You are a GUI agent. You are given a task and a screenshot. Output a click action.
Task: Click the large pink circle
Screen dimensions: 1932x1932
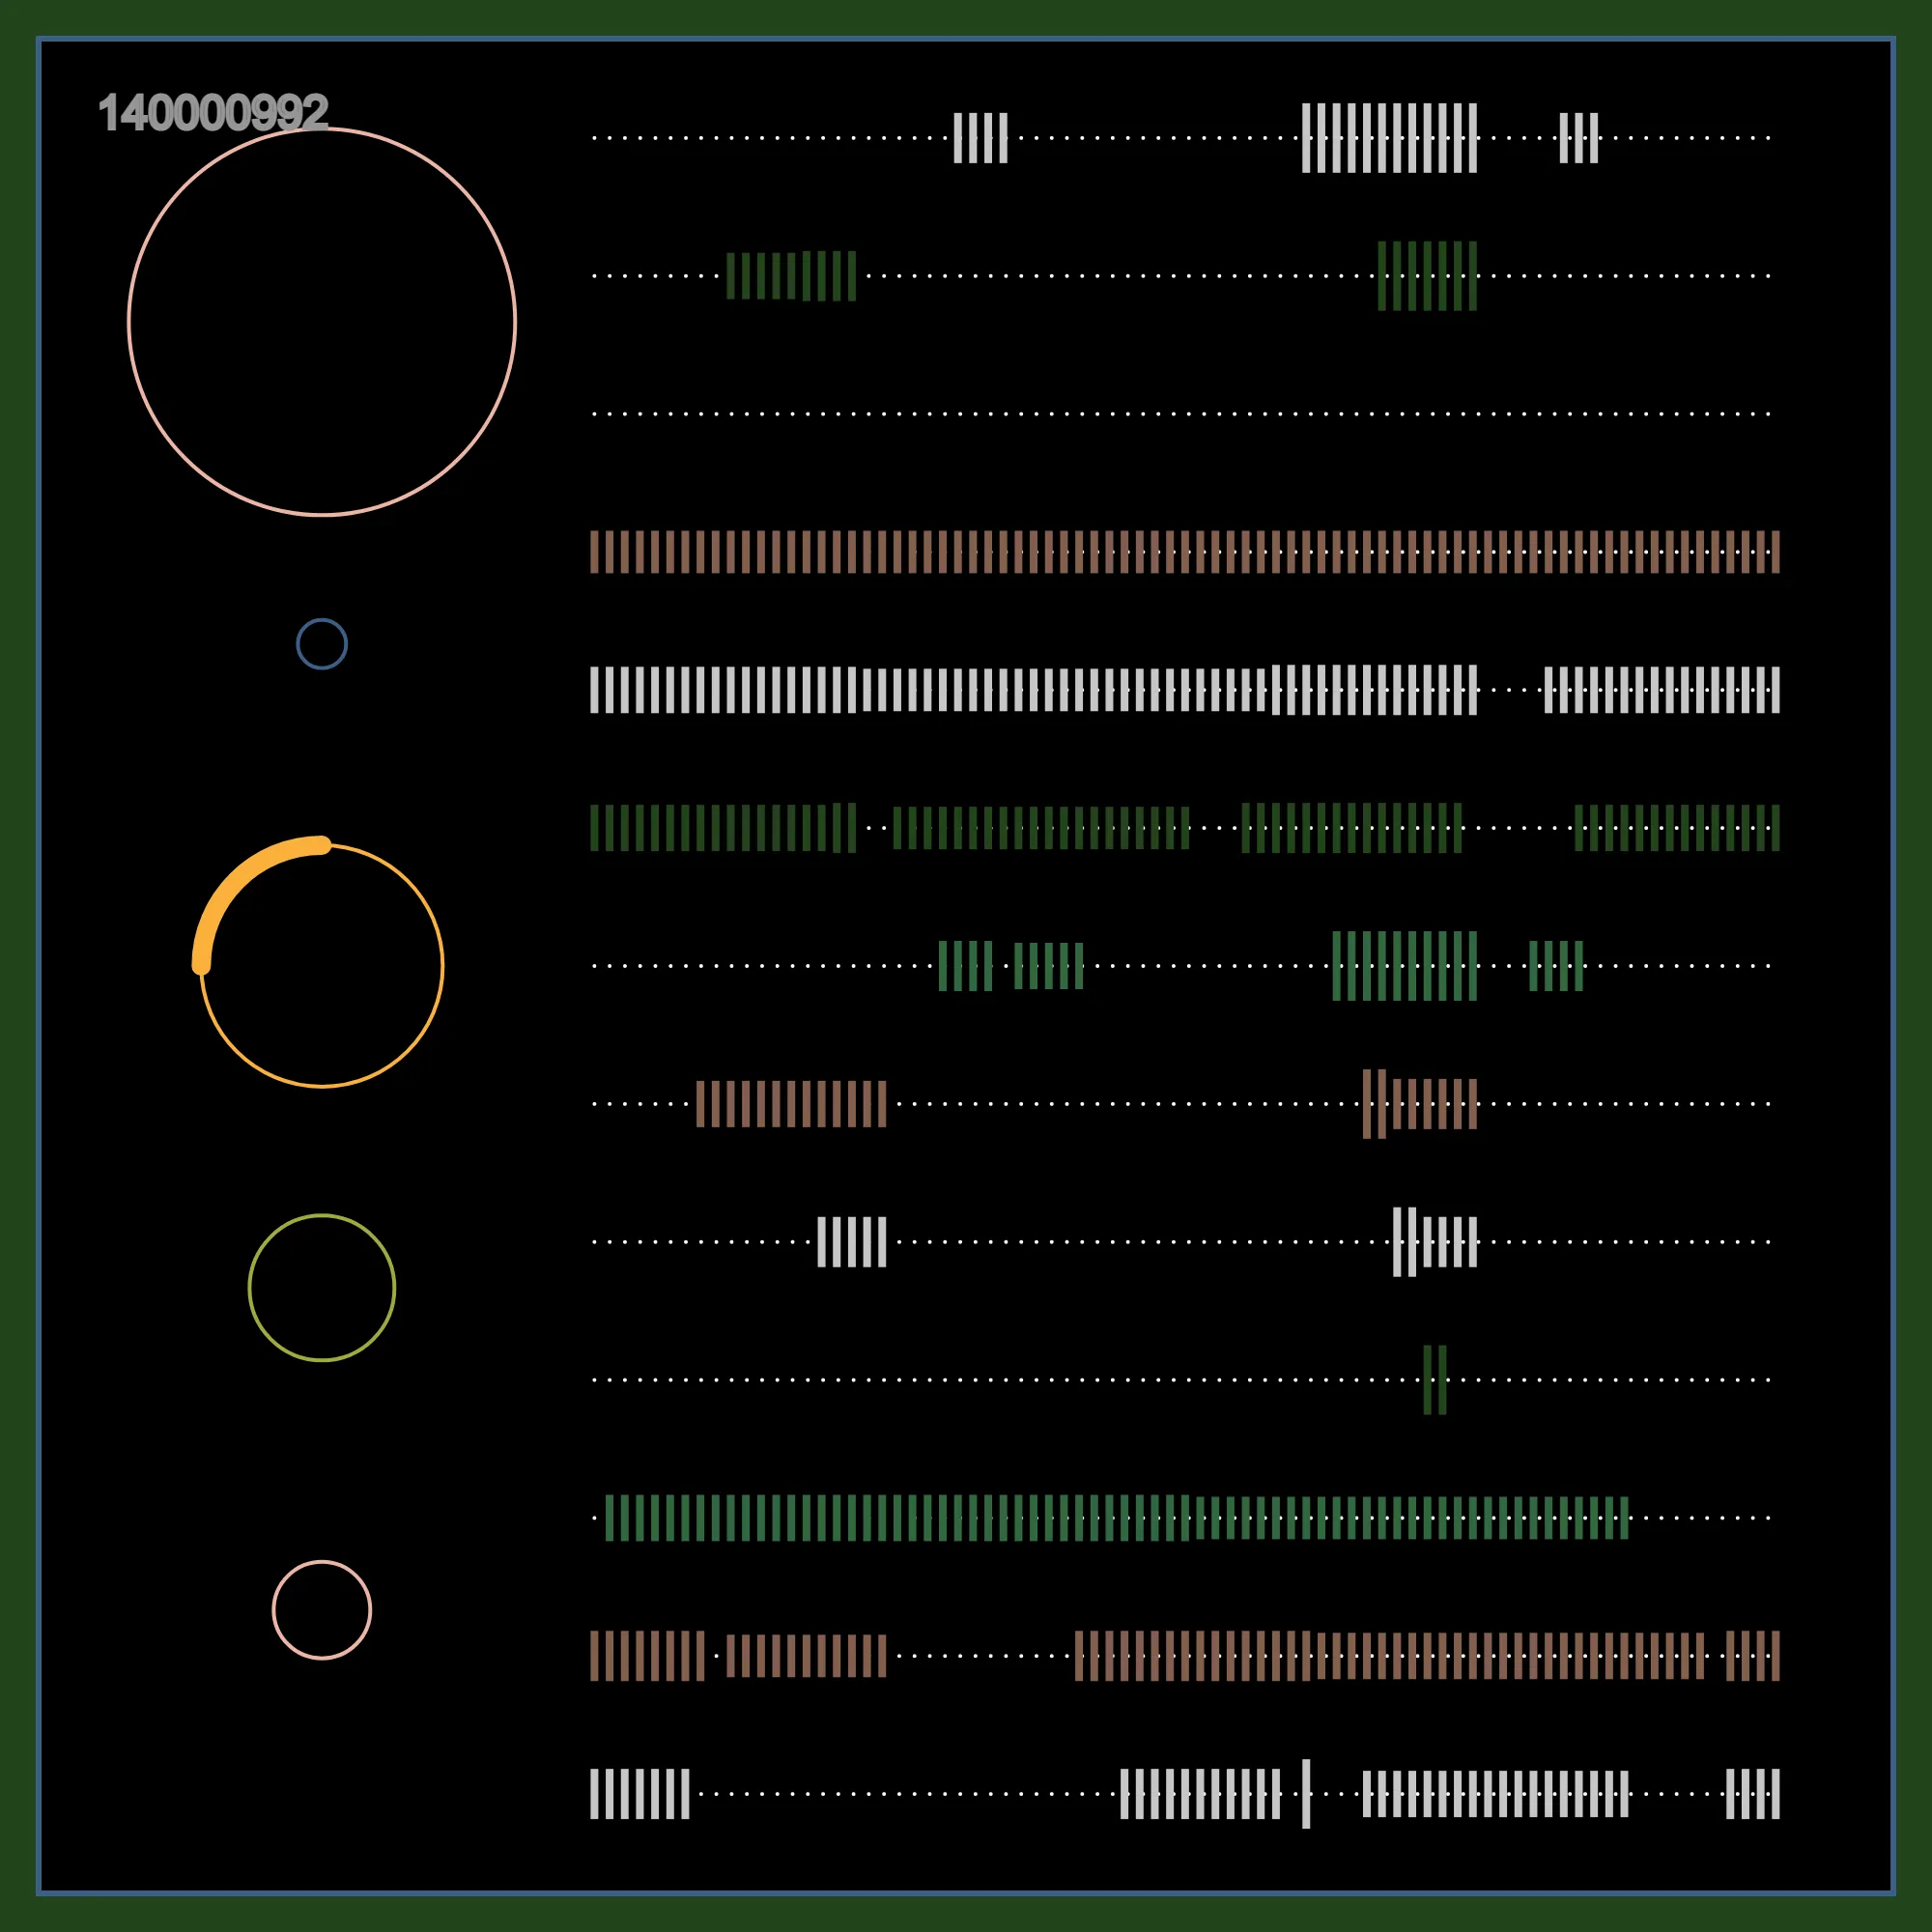[322, 322]
